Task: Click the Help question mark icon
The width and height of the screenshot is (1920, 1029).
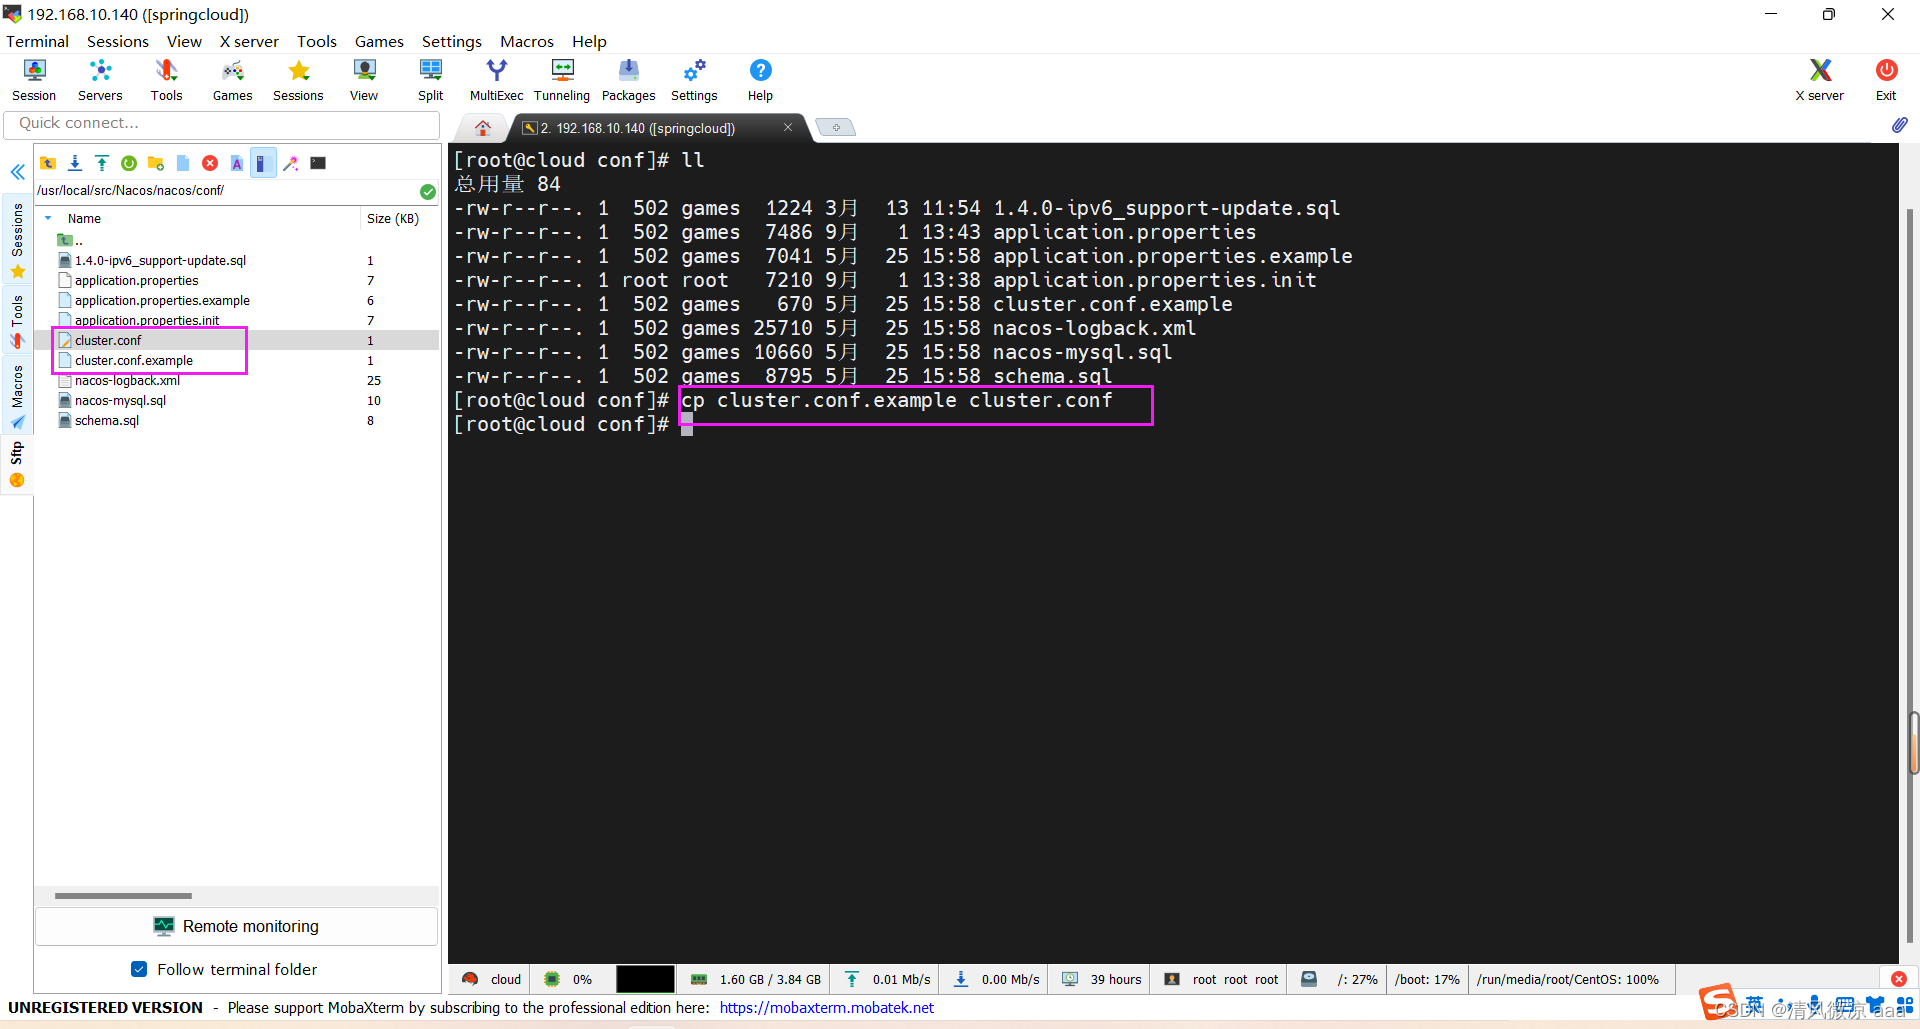Action: (x=760, y=80)
